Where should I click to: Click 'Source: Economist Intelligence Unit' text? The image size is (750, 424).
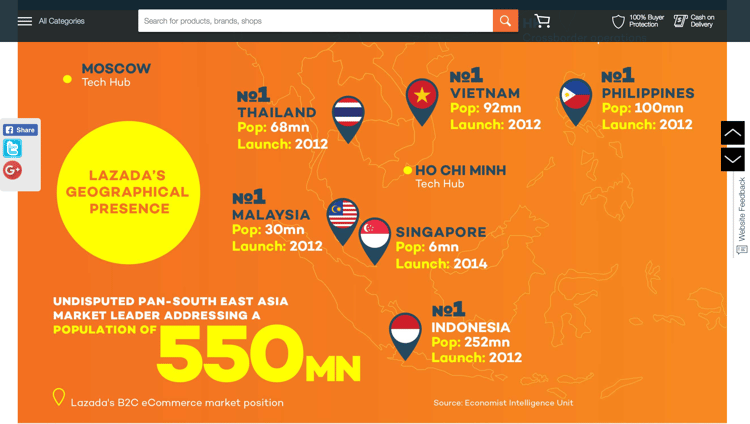click(503, 403)
